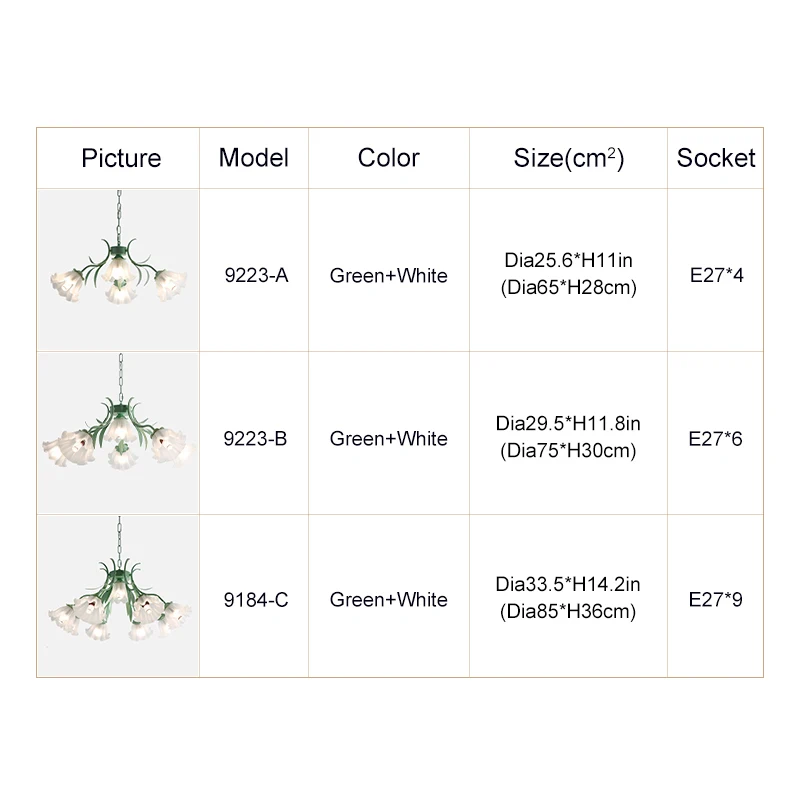The height and width of the screenshot is (800, 800).
Task: Click the Dia33.5*H14.2in size text
Action: pos(569,585)
